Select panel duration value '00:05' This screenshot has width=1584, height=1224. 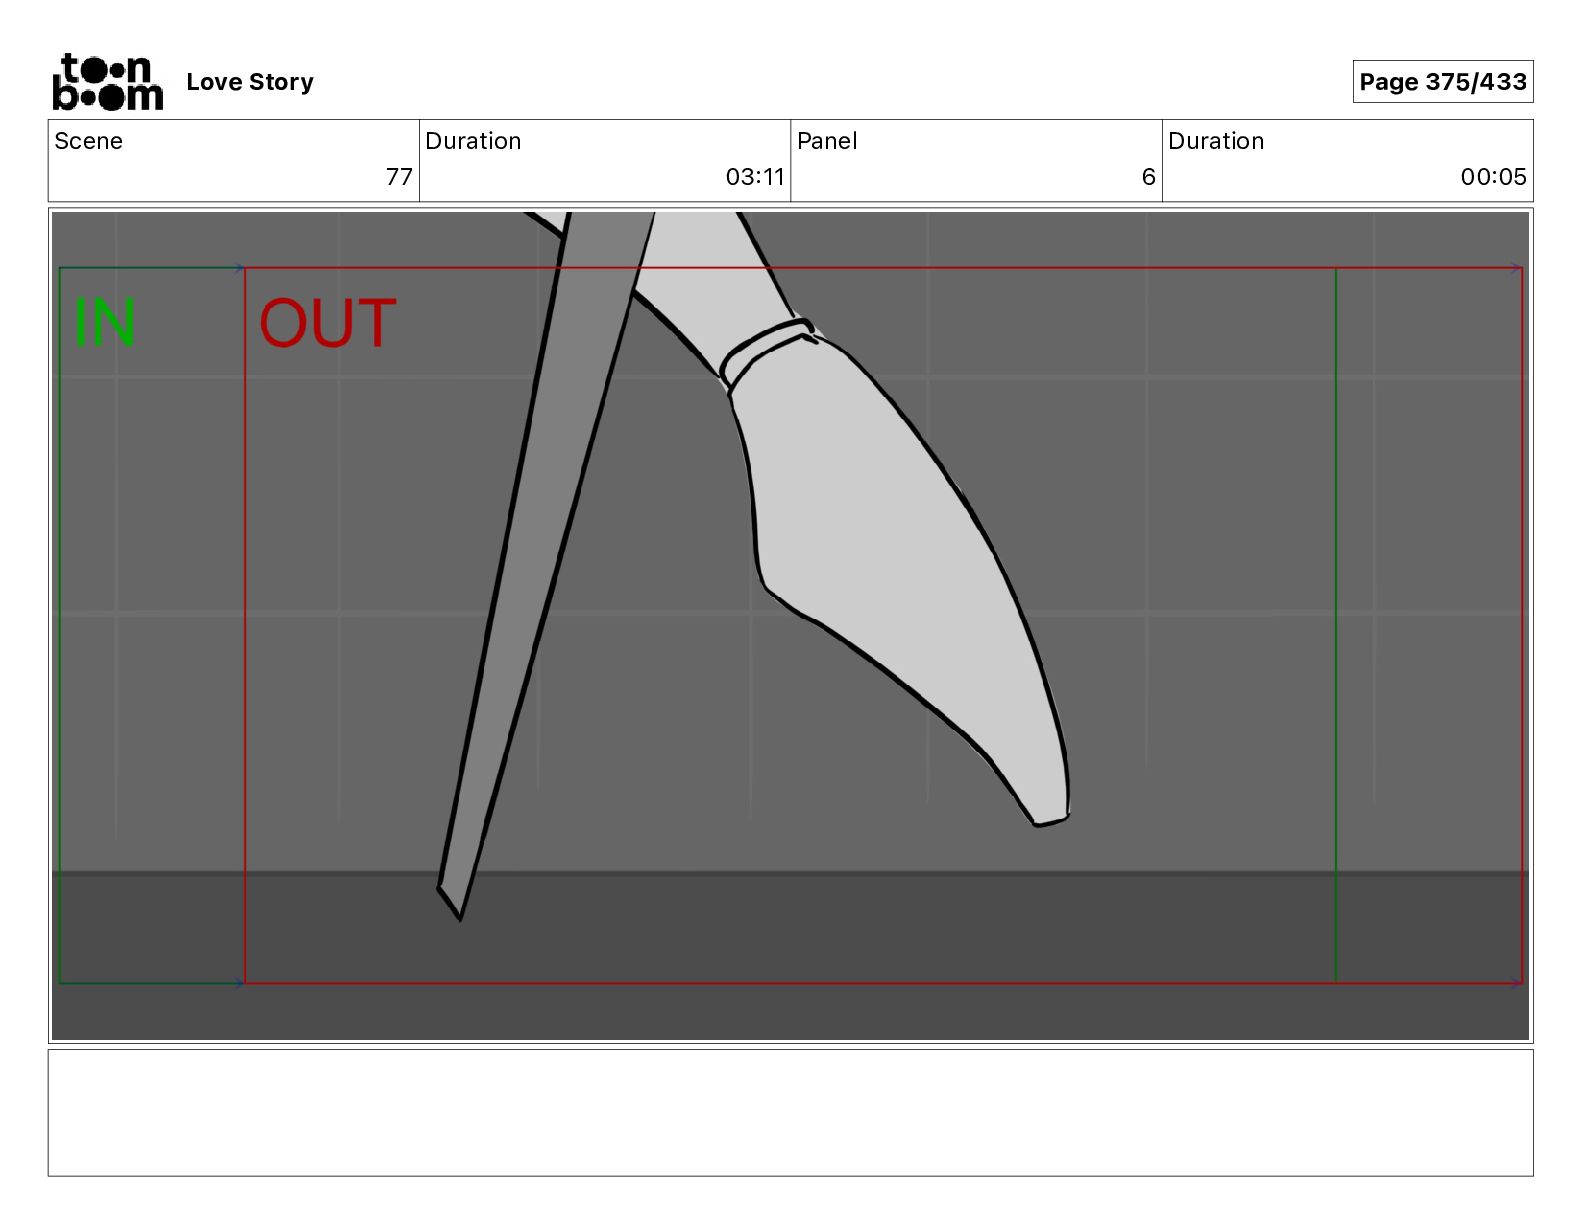click(1493, 177)
